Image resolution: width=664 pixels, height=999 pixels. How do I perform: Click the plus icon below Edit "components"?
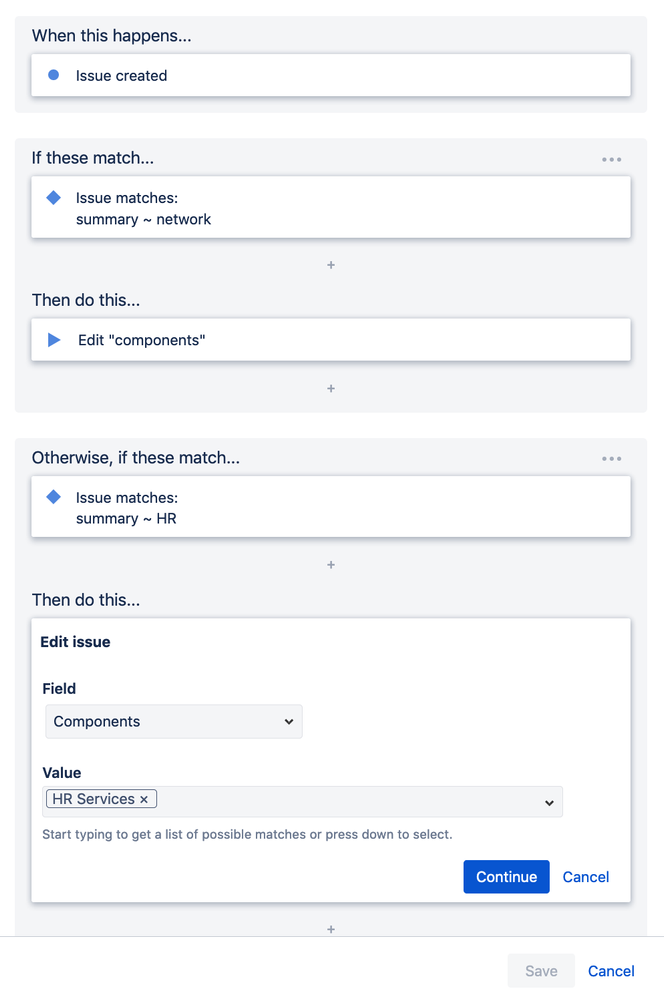pyautogui.click(x=330, y=388)
